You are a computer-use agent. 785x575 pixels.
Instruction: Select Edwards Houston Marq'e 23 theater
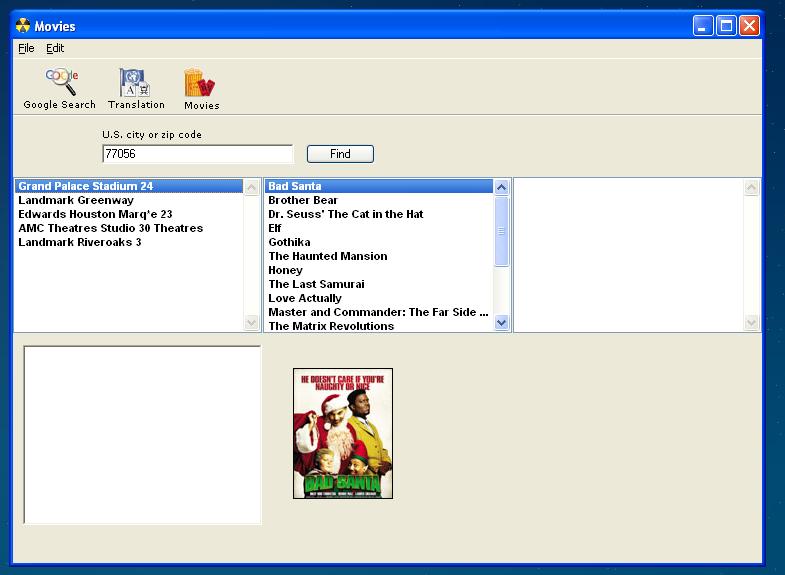coord(129,214)
